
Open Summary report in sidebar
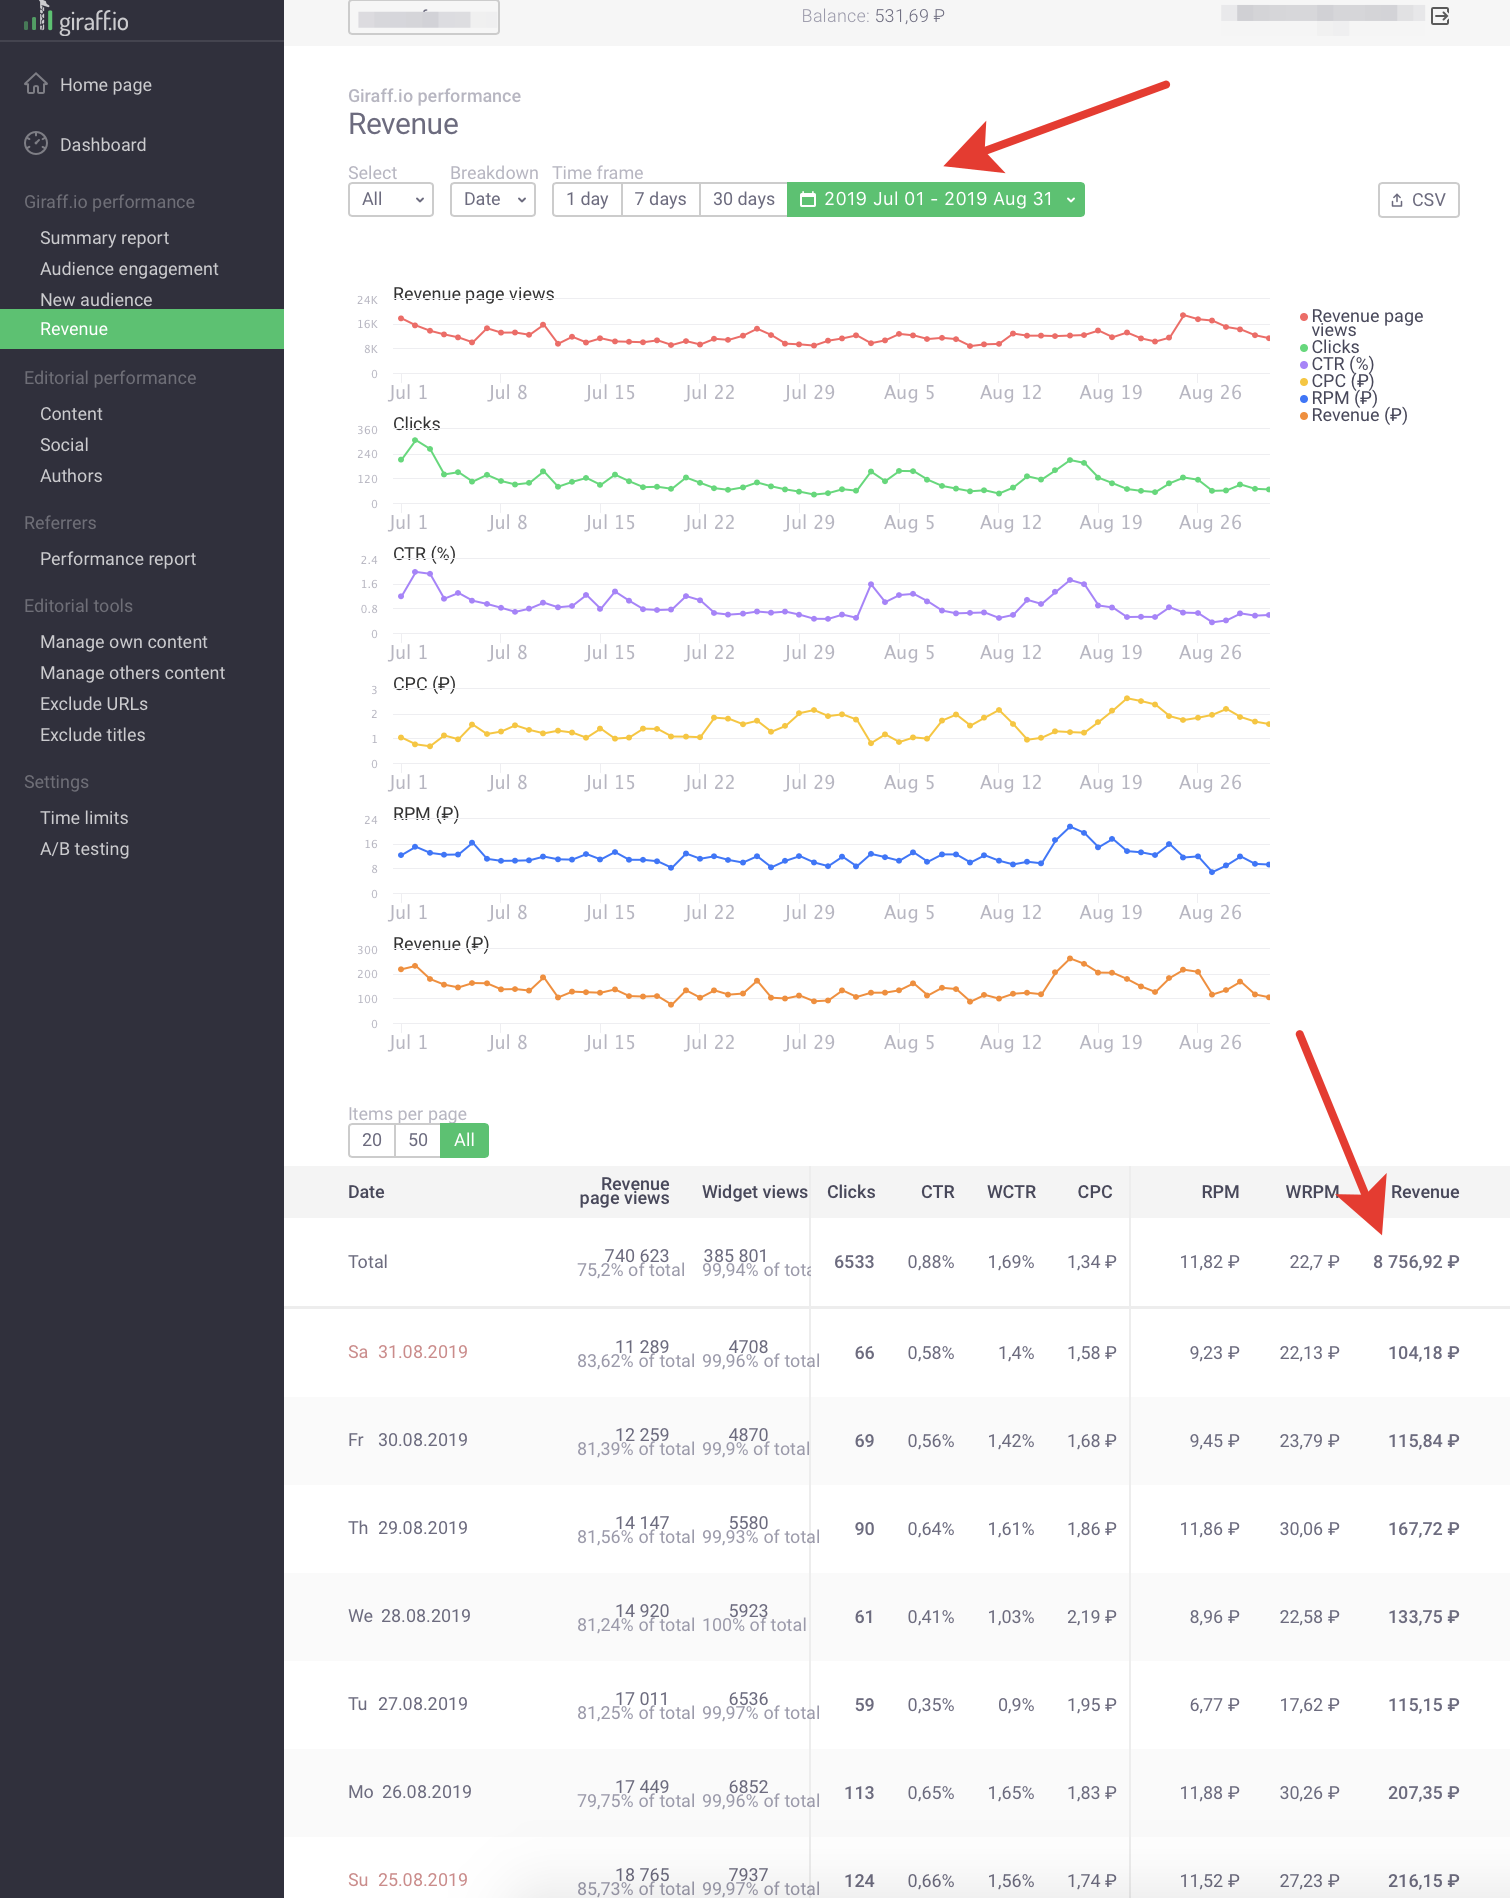coord(104,238)
